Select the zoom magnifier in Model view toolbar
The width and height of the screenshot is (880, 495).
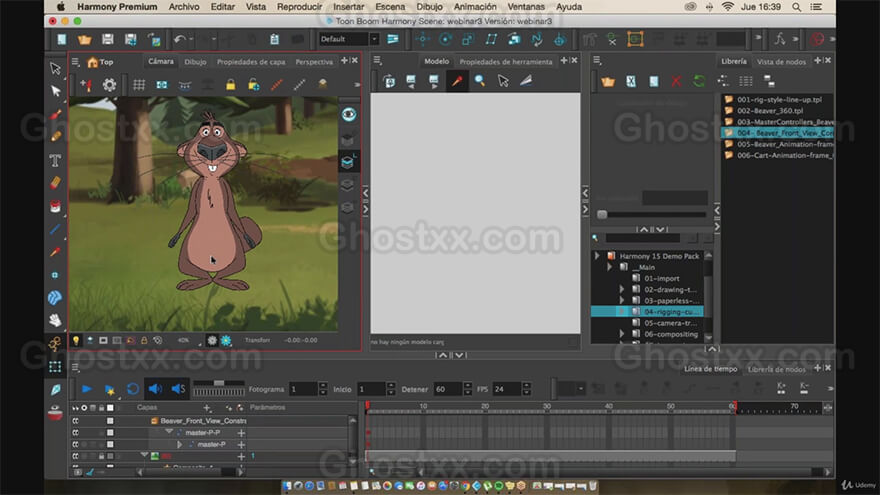[480, 81]
